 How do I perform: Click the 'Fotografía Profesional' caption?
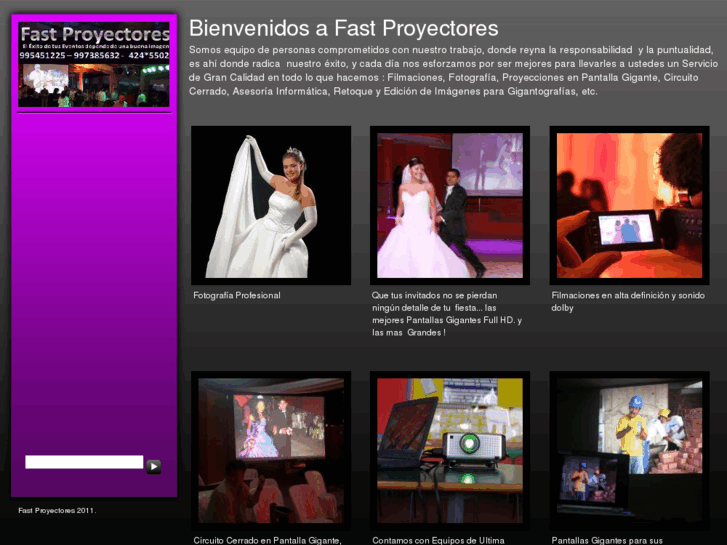[x=237, y=296]
